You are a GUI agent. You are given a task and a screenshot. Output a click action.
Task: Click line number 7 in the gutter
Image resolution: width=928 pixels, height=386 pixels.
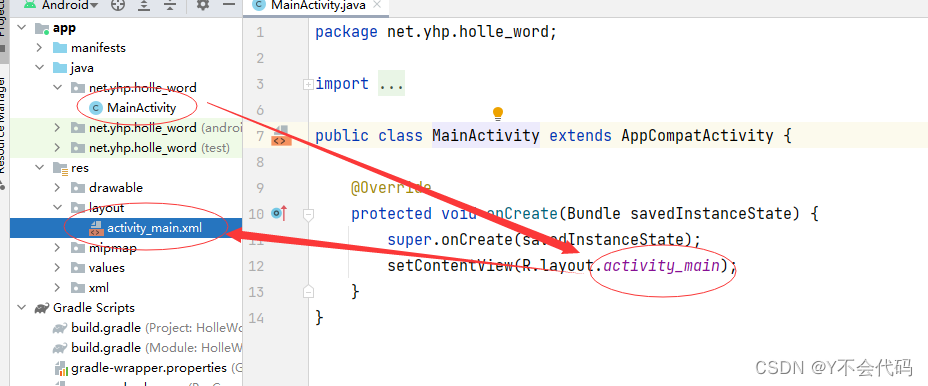click(260, 136)
